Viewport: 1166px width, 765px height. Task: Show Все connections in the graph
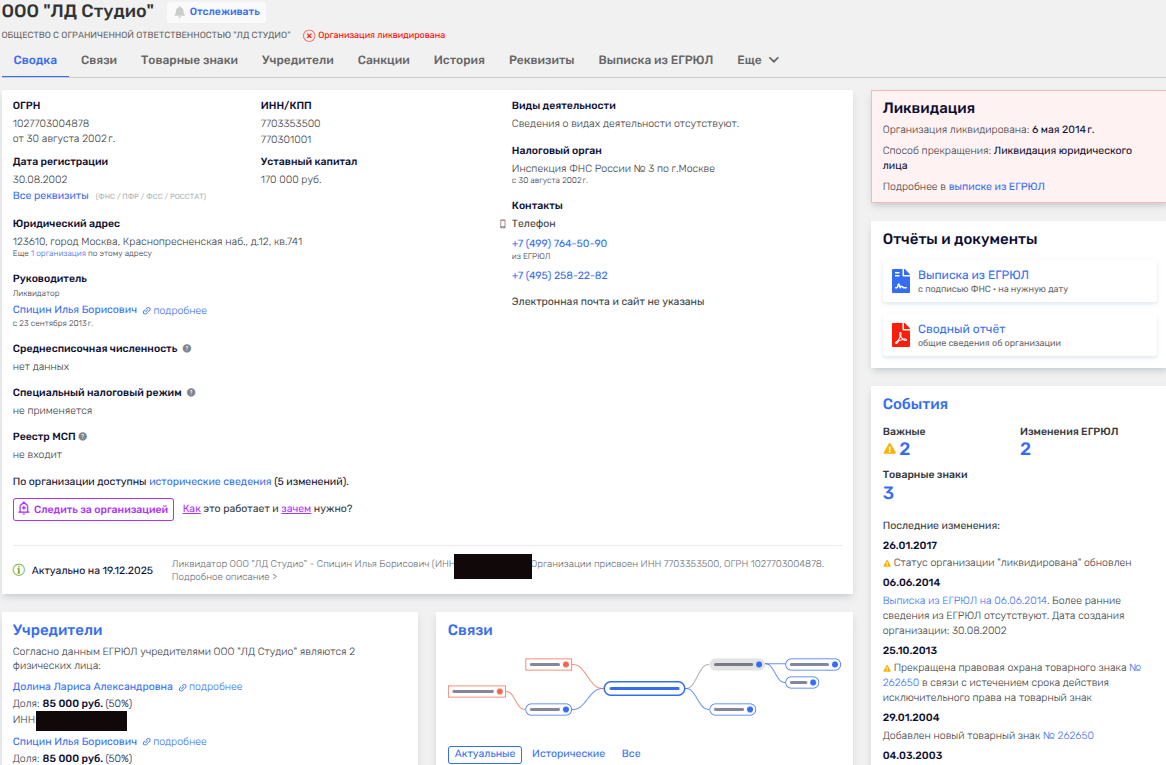[x=631, y=754]
